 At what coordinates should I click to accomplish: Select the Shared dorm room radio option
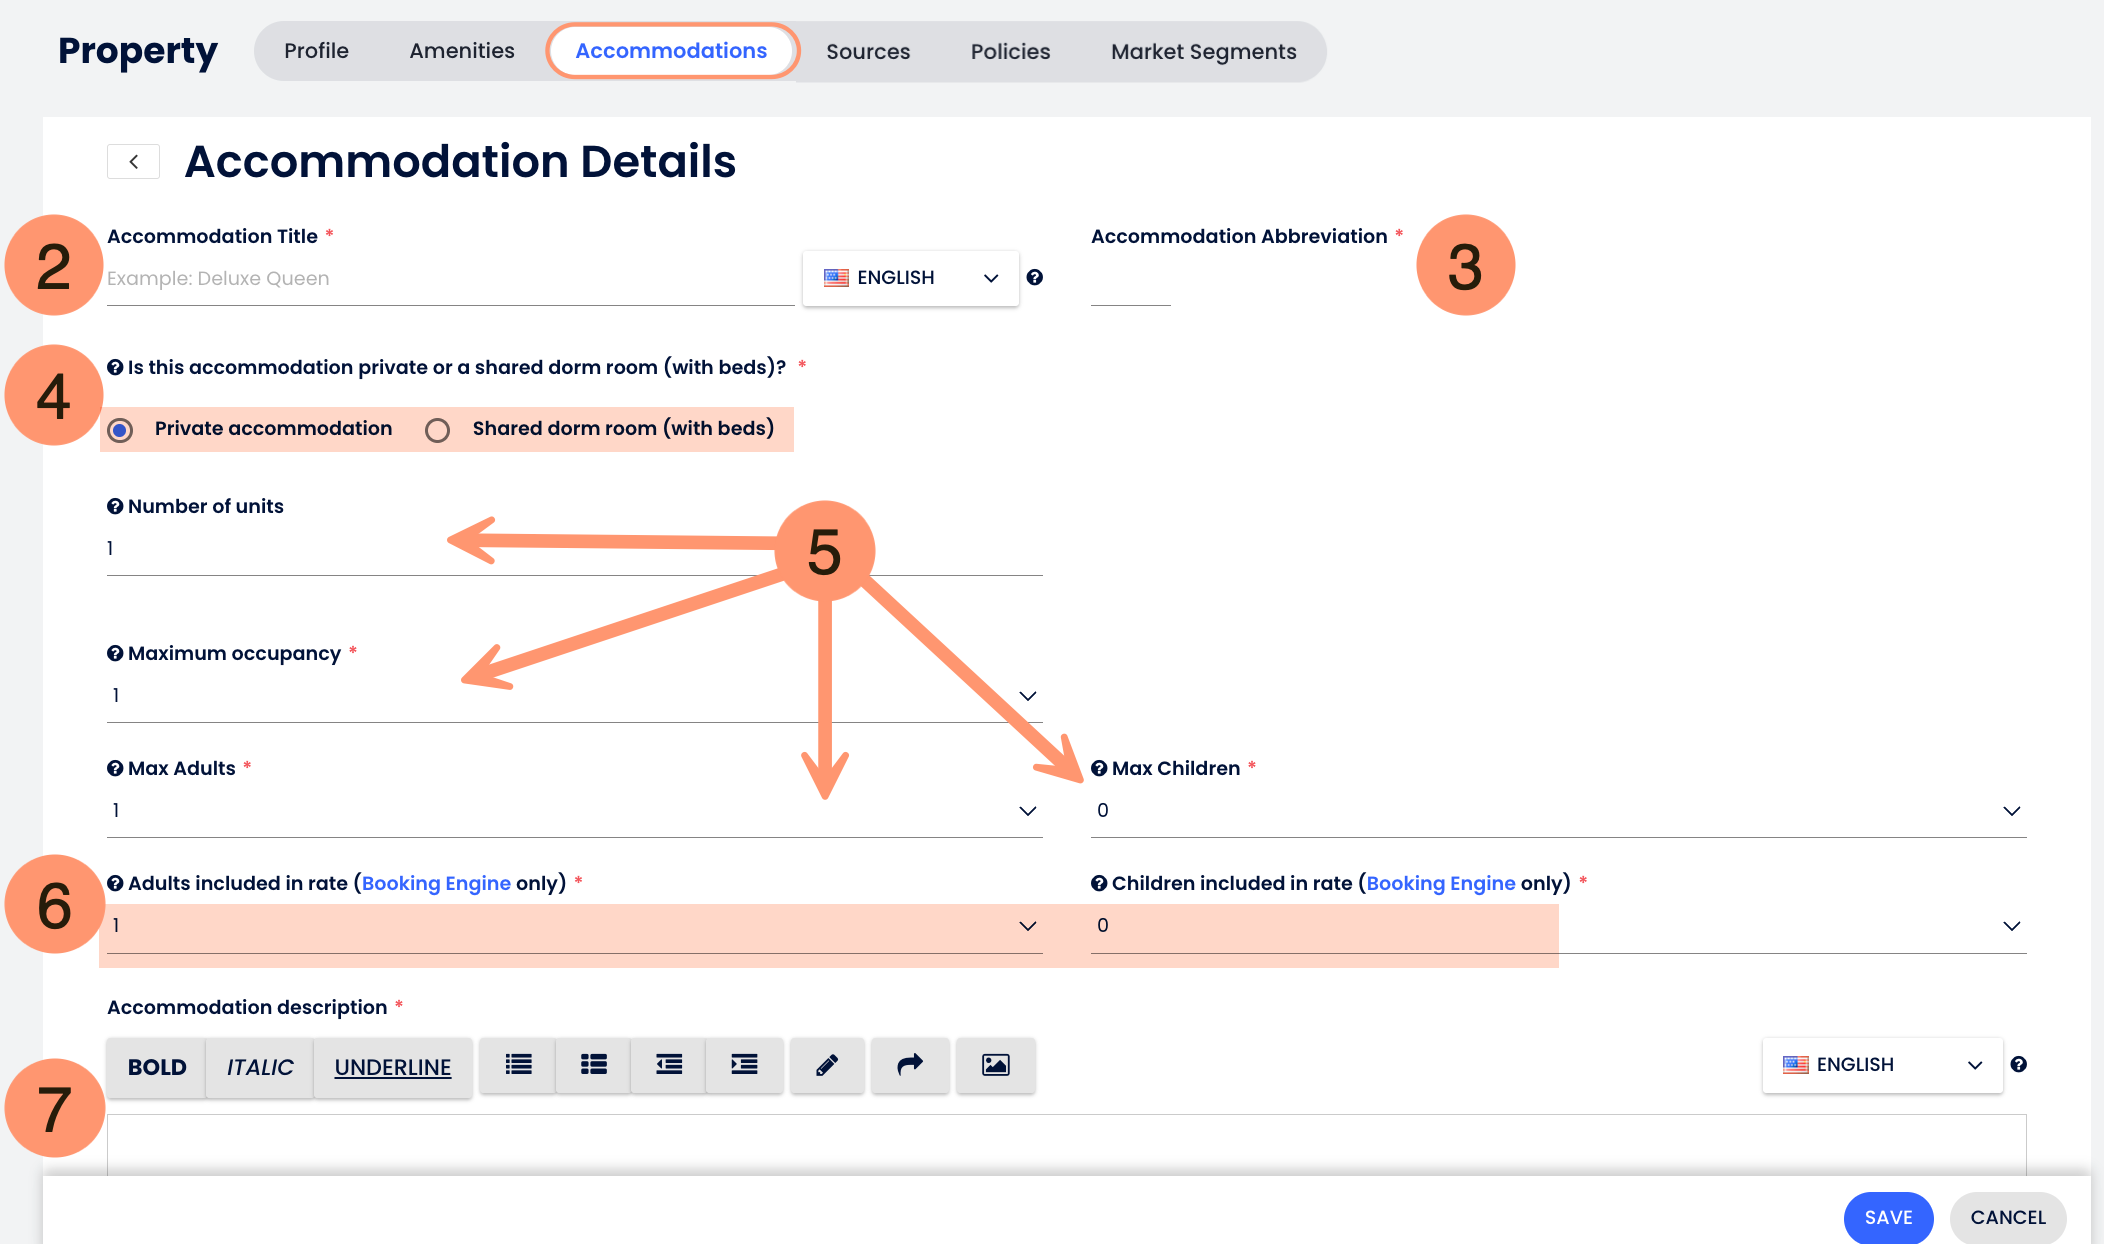point(437,430)
